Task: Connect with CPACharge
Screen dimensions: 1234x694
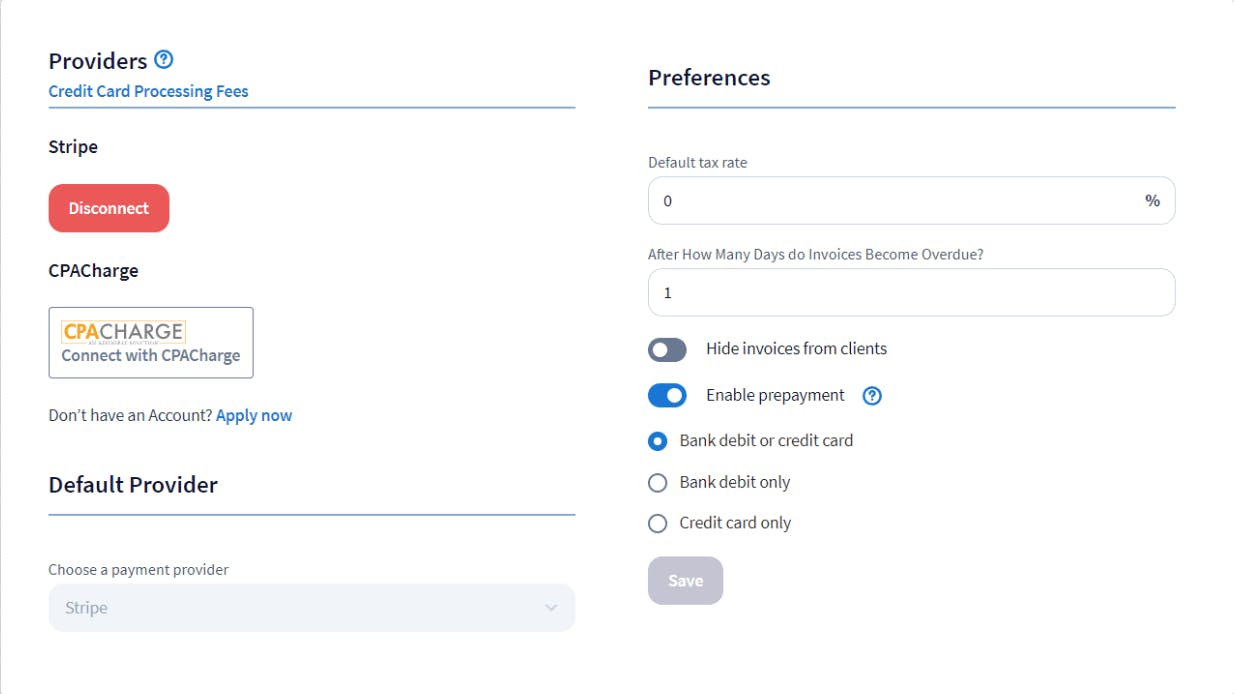Action: click(150, 342)
